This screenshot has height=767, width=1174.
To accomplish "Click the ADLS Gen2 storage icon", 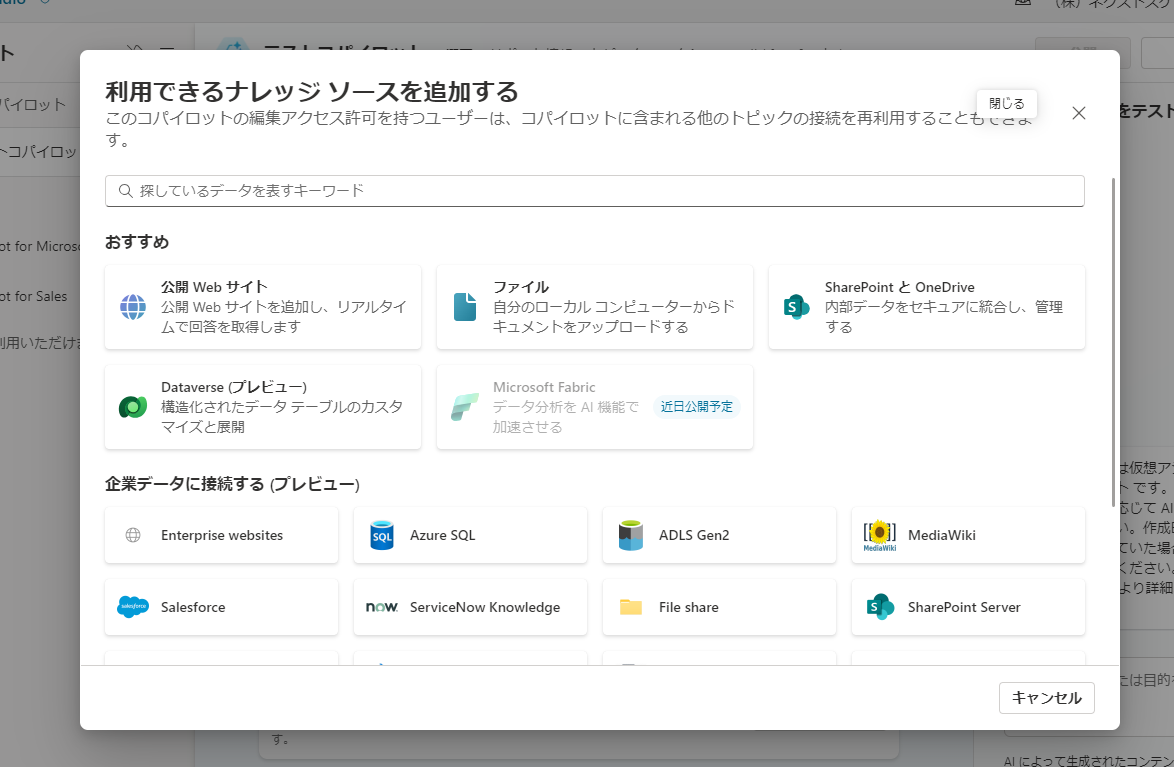I will tap(631, 535).
